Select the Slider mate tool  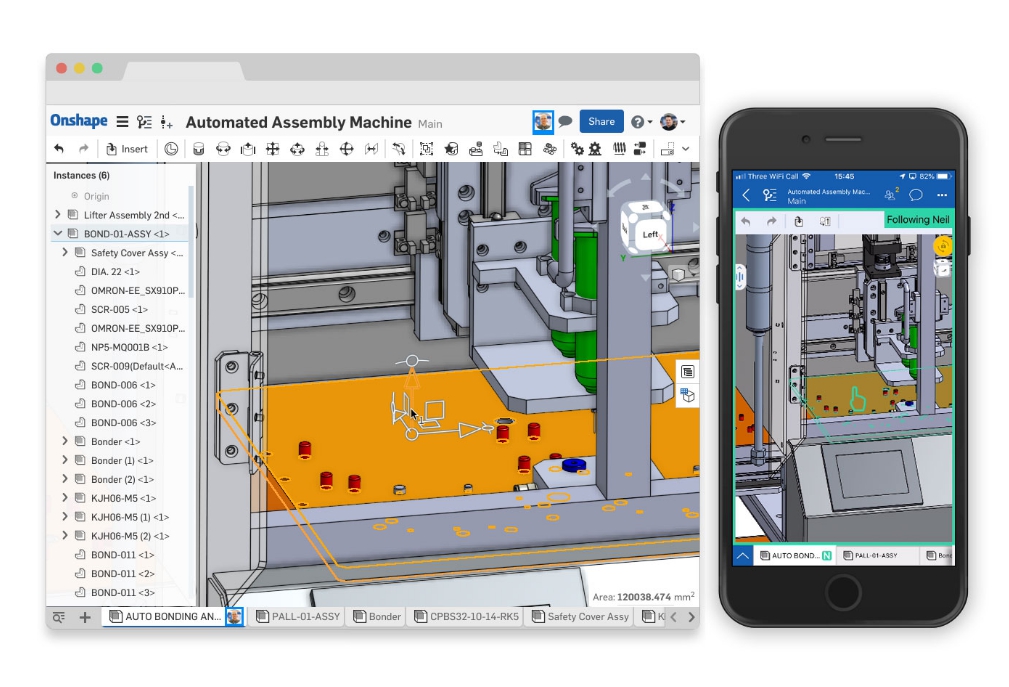click(248, 149)
